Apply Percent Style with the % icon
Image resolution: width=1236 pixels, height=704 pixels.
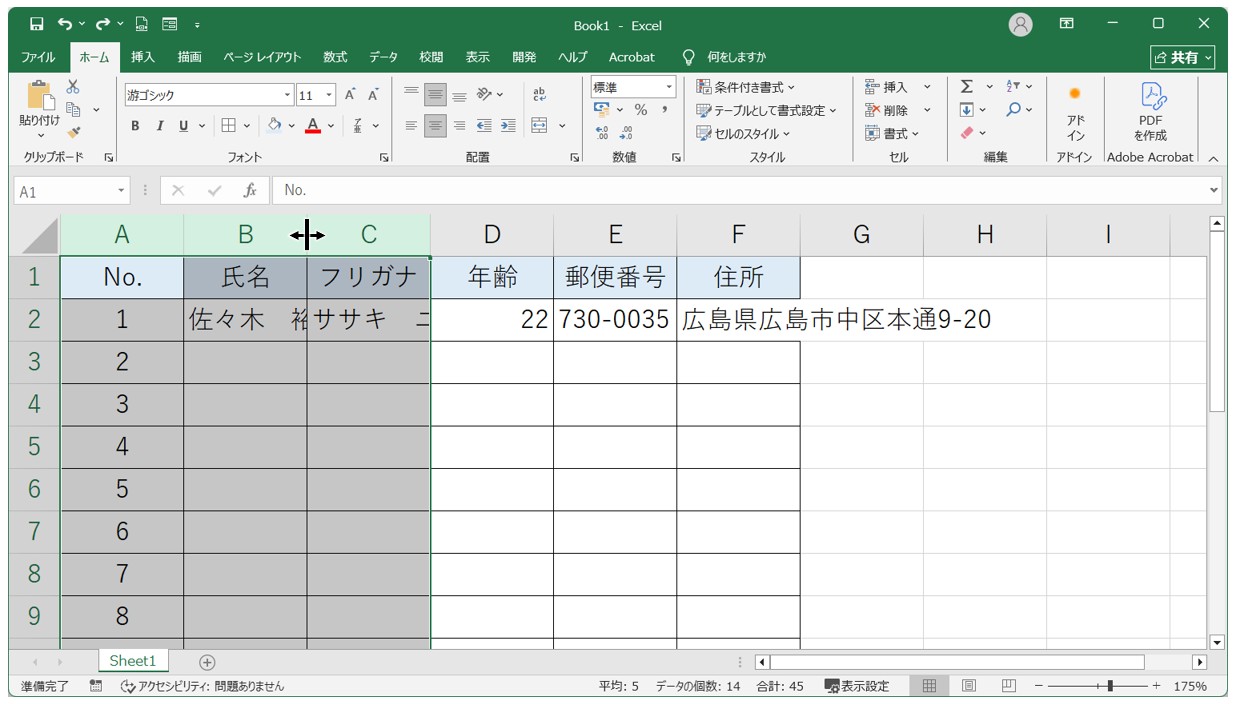[641, 110]
